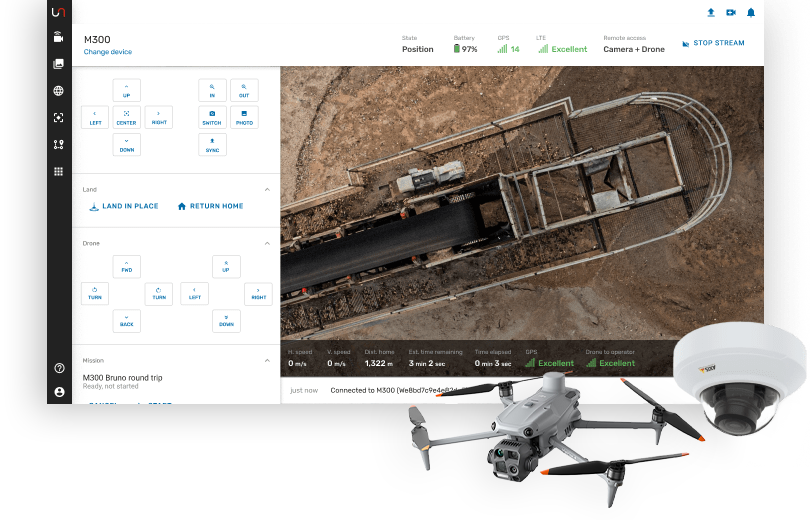Viewport: 810px width, 520px height.
Task: Open the route waypoints icon in sidebar
Action: pyautogui.click(x=58, y=145)
